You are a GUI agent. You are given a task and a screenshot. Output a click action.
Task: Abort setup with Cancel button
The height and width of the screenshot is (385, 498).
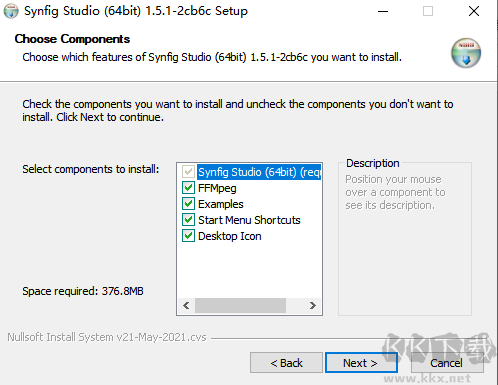[x=446, y=363]
